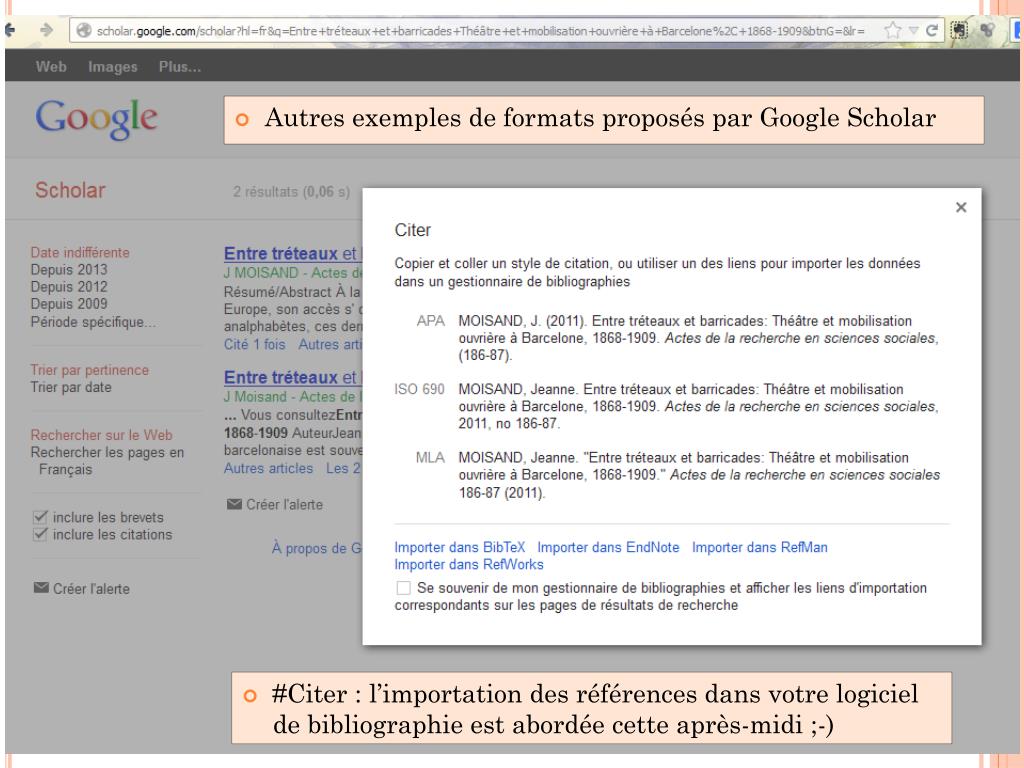Select the APA citation text

(x=698, y=338)
